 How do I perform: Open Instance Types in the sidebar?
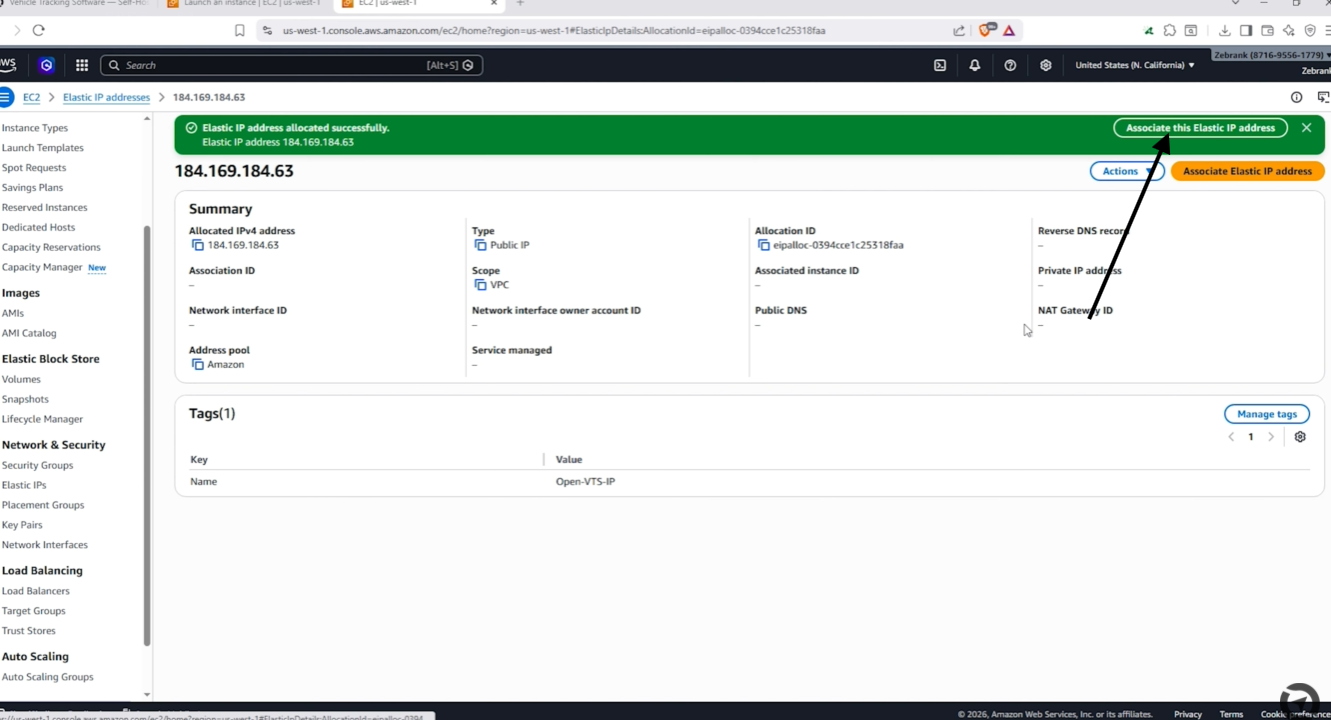click(35, 128)
